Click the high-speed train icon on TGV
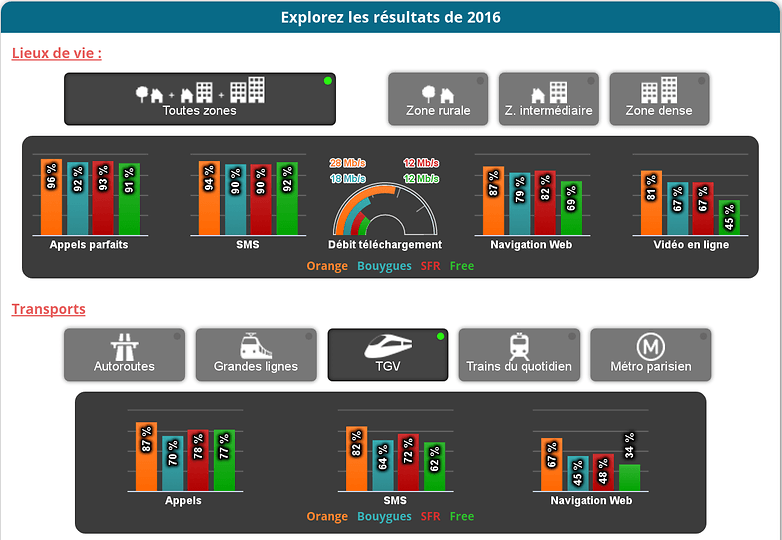This screenshot has height=540, width=782. pos(388,347)
